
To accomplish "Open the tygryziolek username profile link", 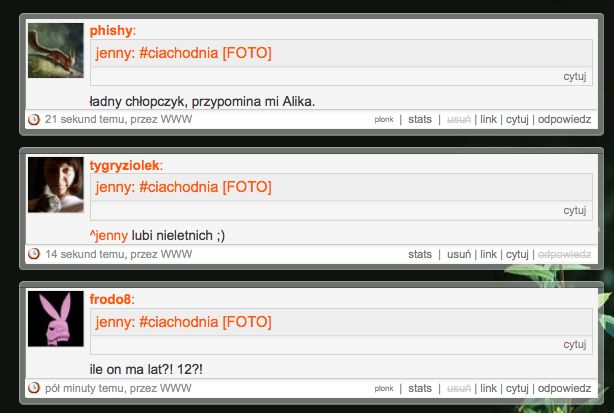I will pos(125,165).
